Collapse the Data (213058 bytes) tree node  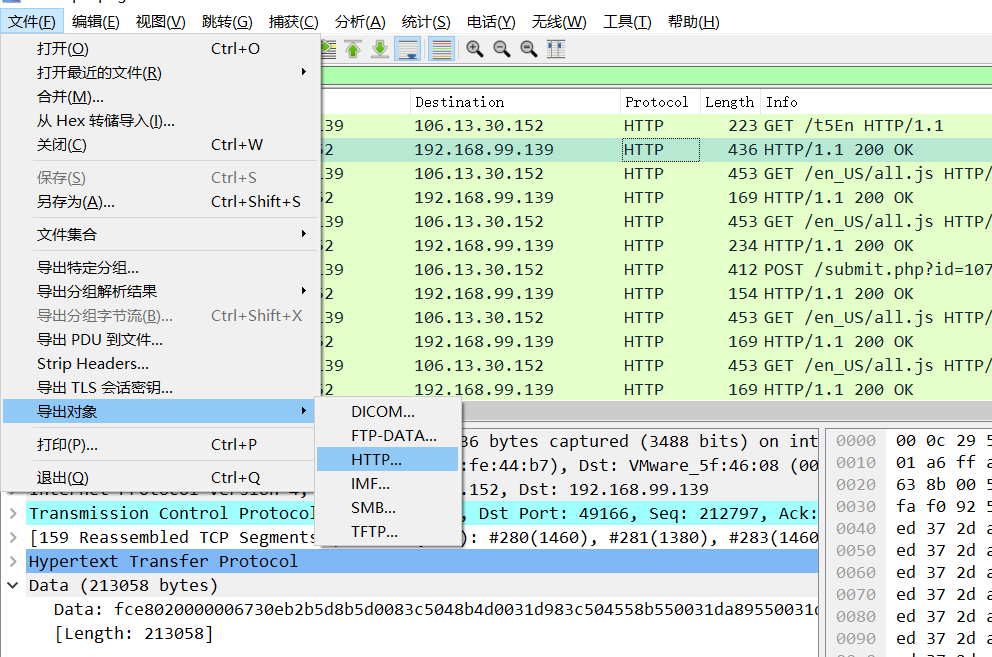point(12,585)
